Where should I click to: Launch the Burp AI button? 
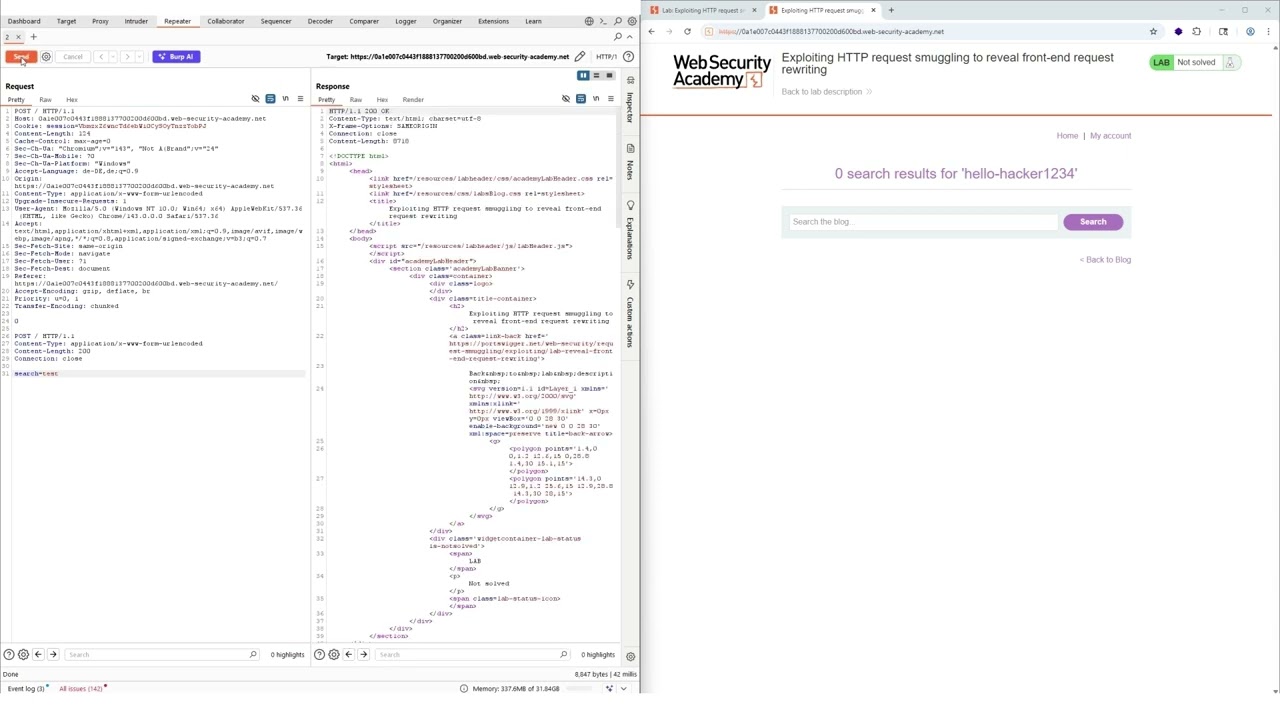click(x=176, y=57)
